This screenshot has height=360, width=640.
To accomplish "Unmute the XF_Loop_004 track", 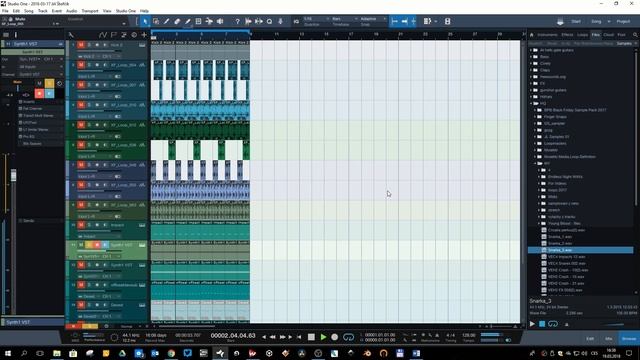I will click(x=81, y=65).
